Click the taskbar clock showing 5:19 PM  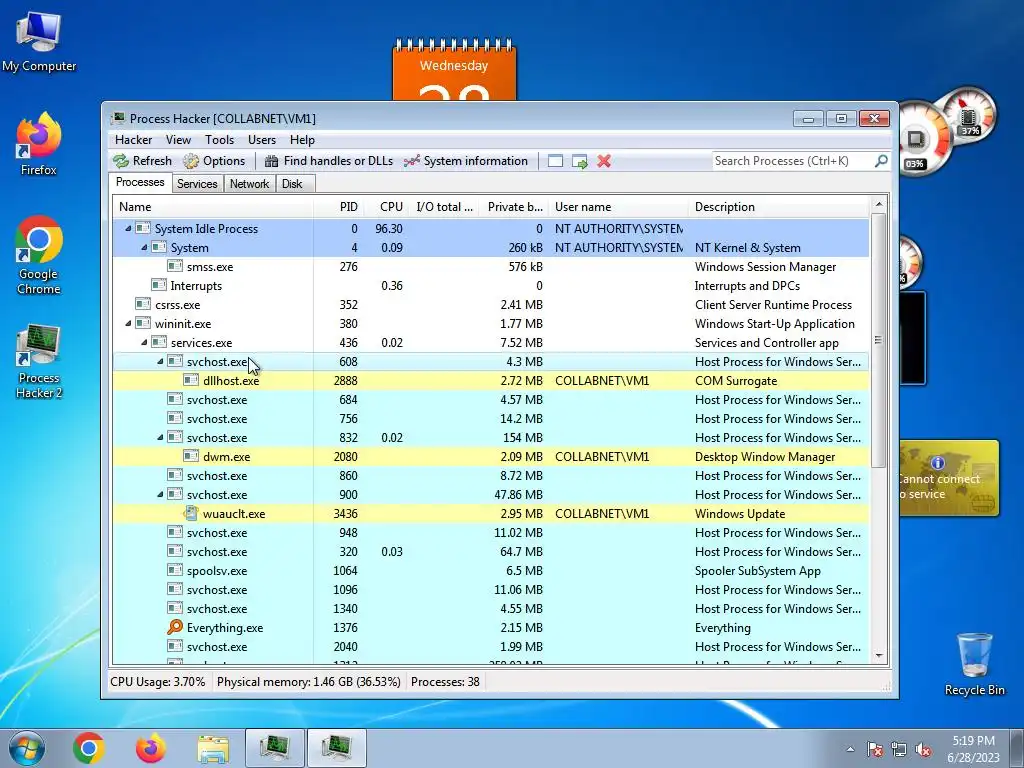tap(973, 749)
